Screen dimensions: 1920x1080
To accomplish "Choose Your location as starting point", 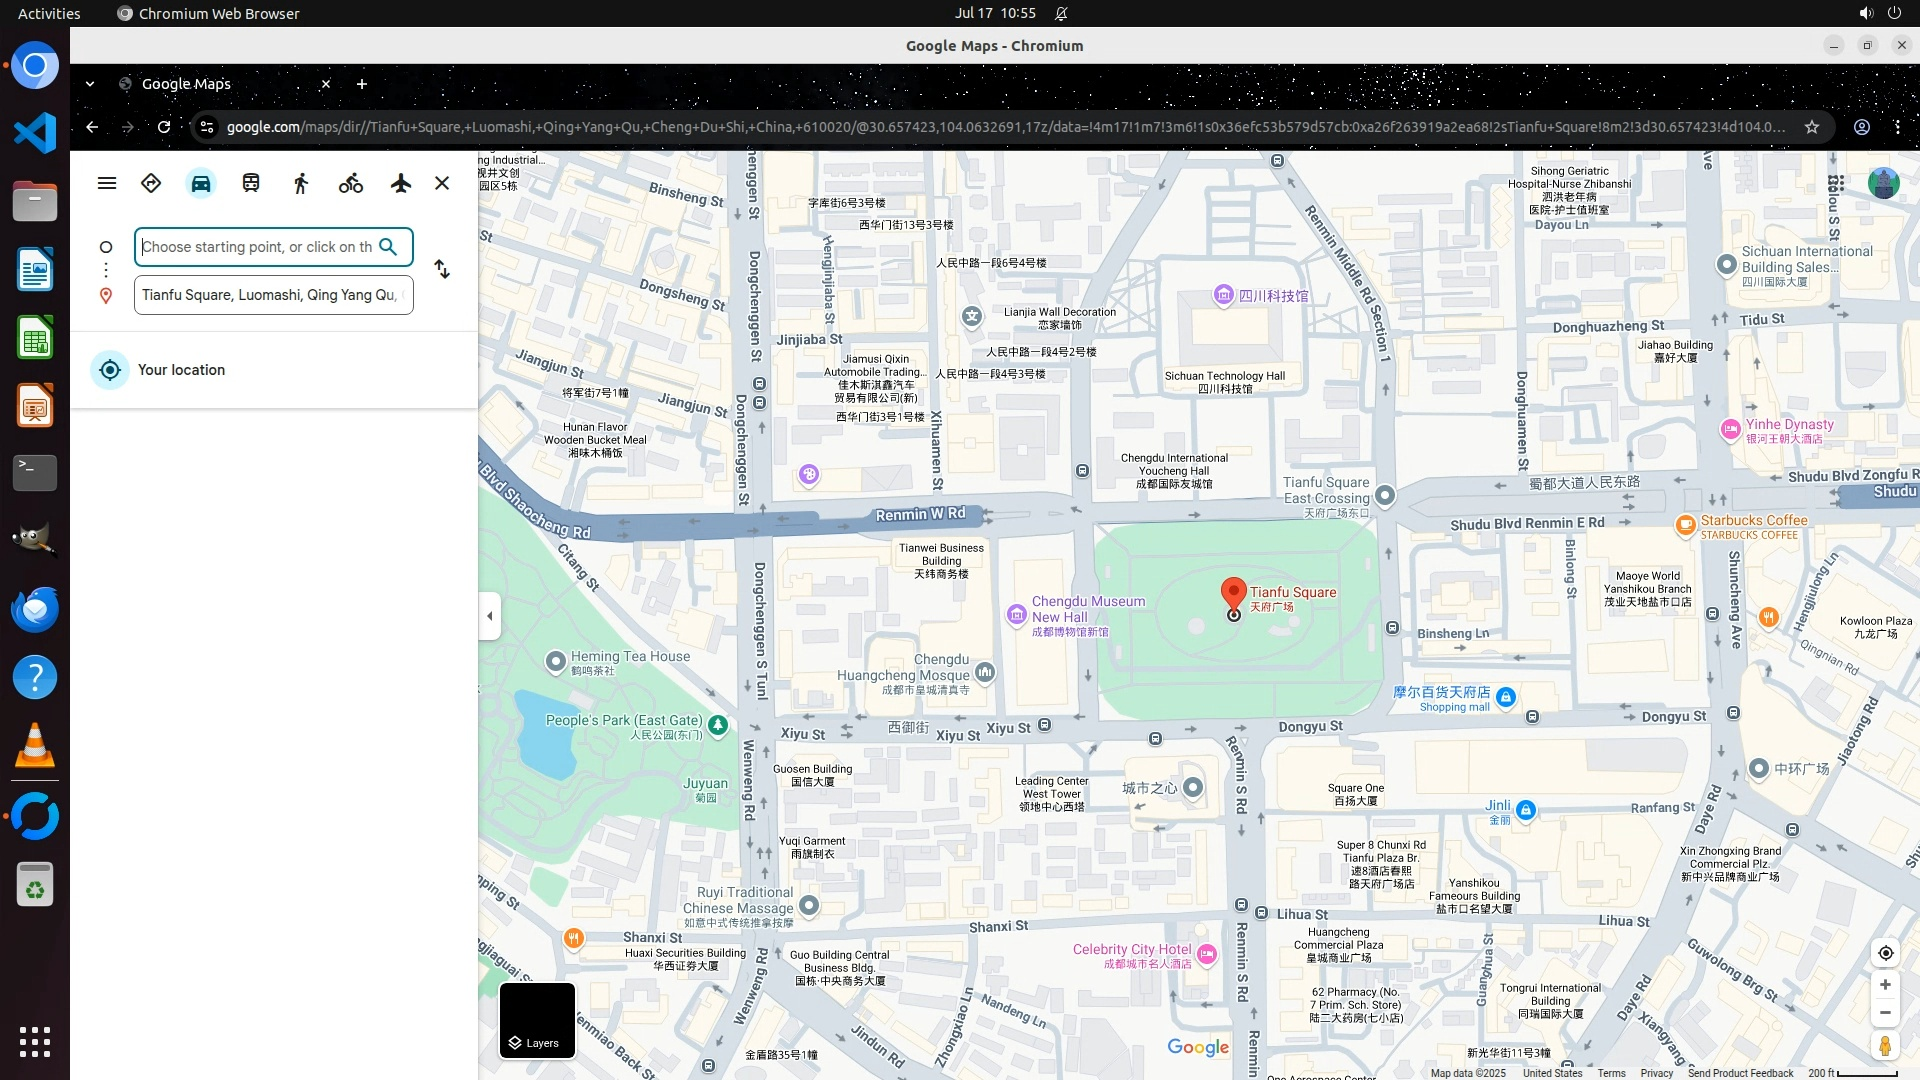I will point(181,370).
